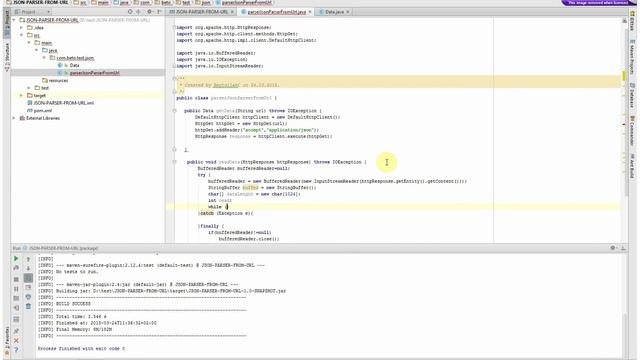
Task: Click the java breadcrumb in navigation bar
Action: (121, 2)
